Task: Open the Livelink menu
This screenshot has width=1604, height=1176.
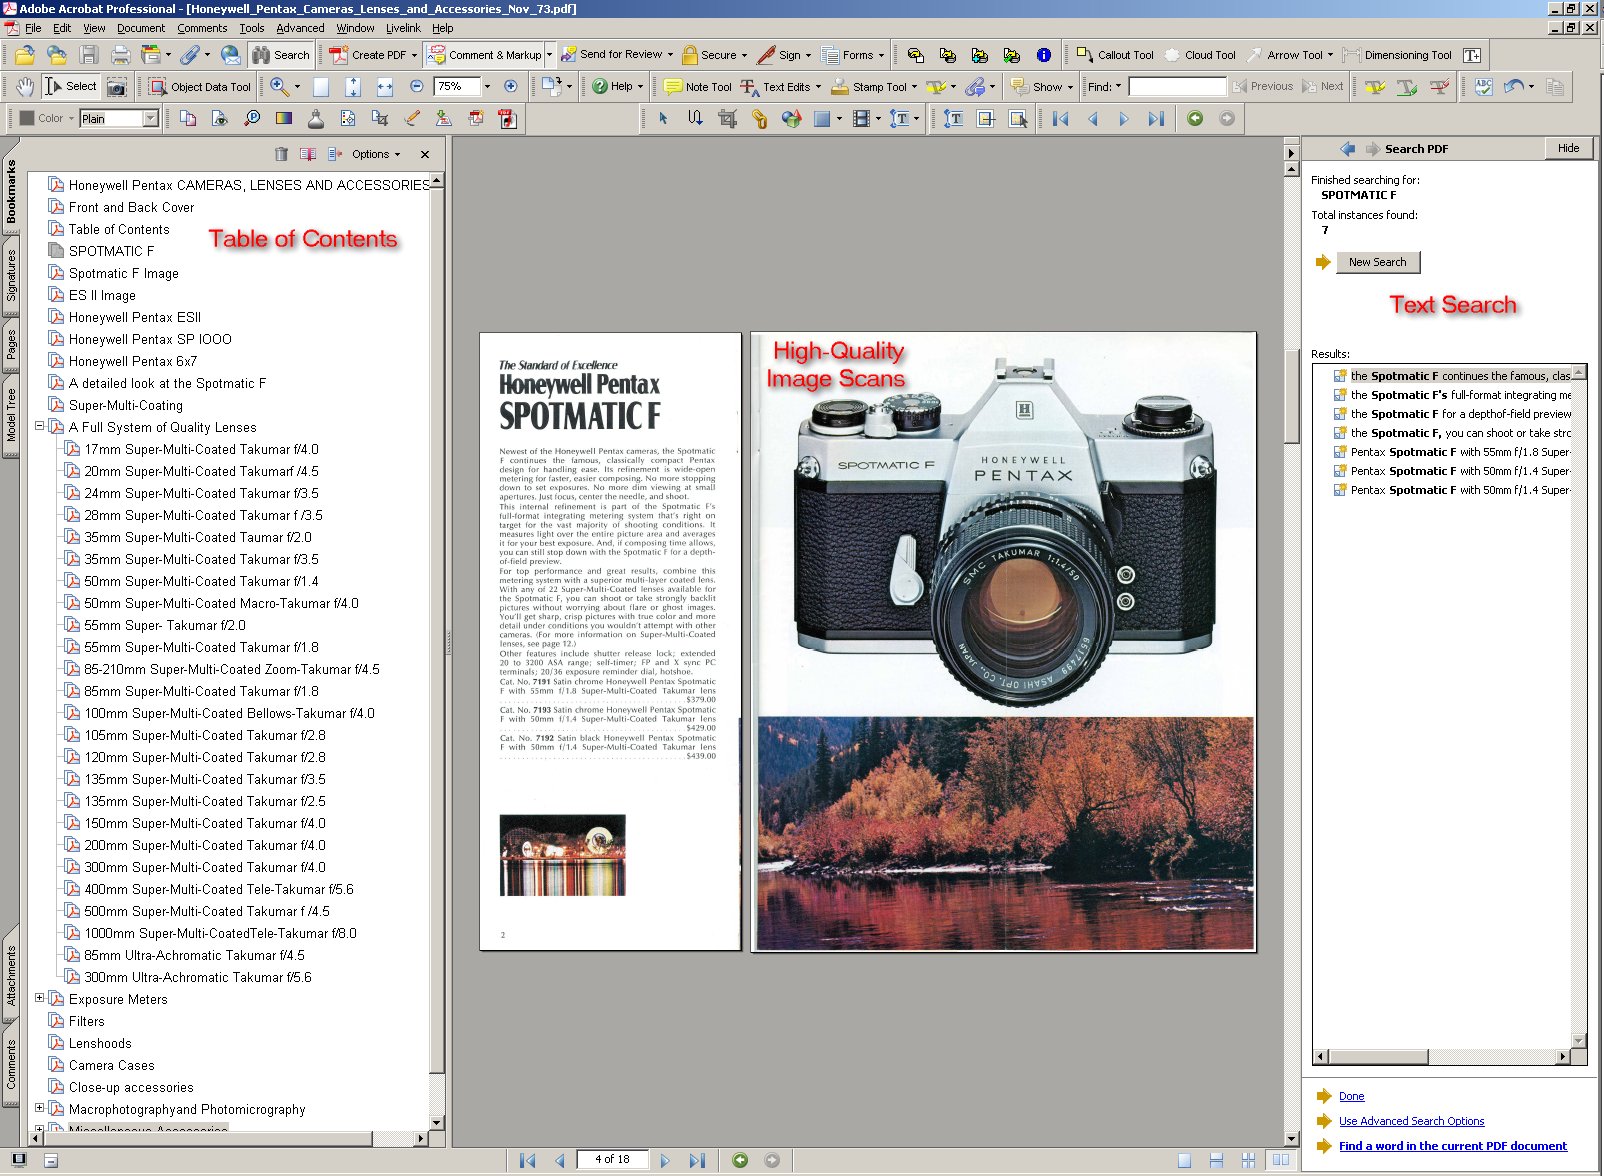Action: [x=403, y=28]
